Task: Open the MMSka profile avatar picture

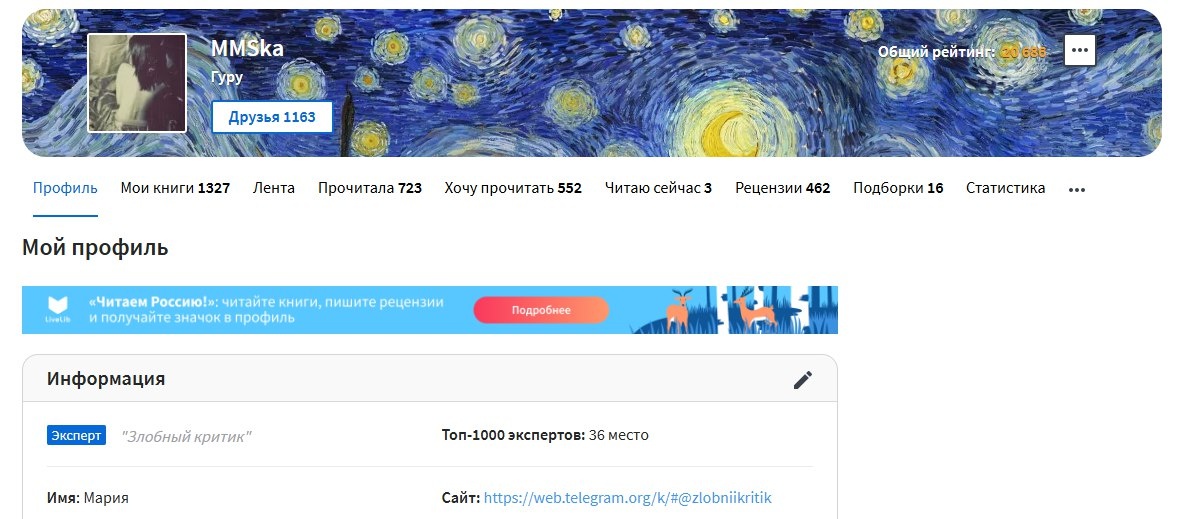Action: coord(137,83)
